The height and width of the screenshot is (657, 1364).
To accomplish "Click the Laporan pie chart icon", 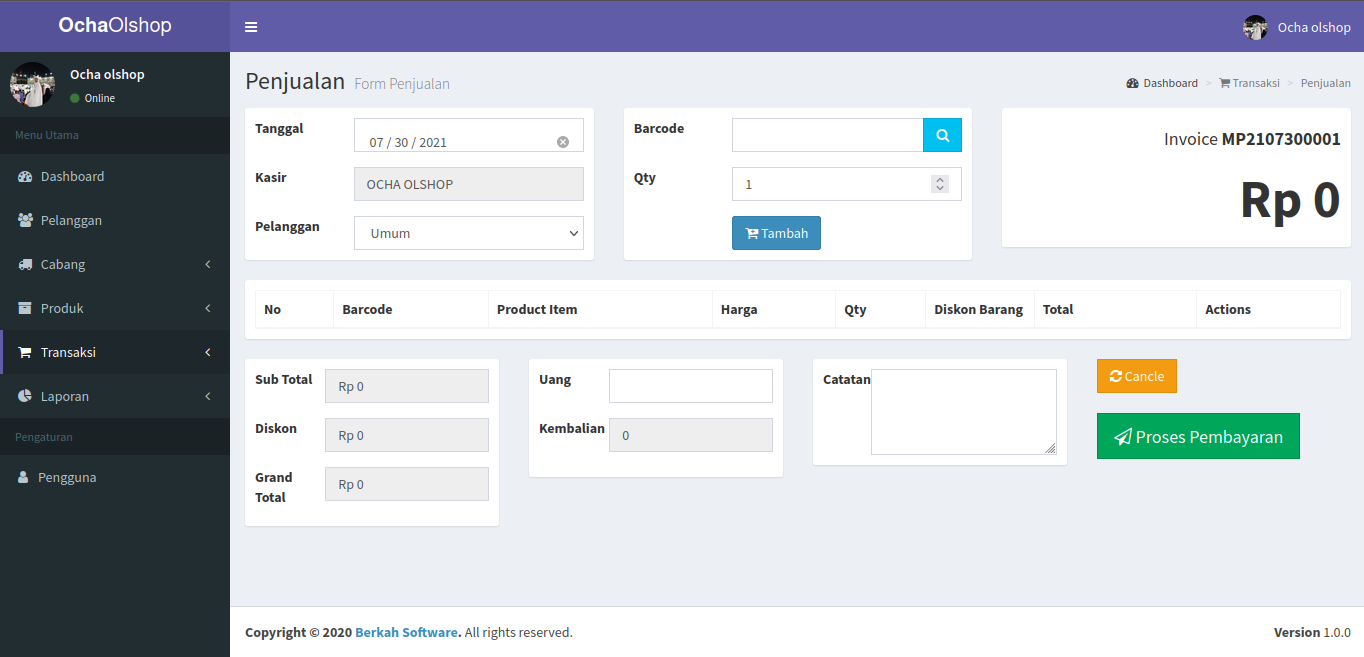I will tap(25, 397).
